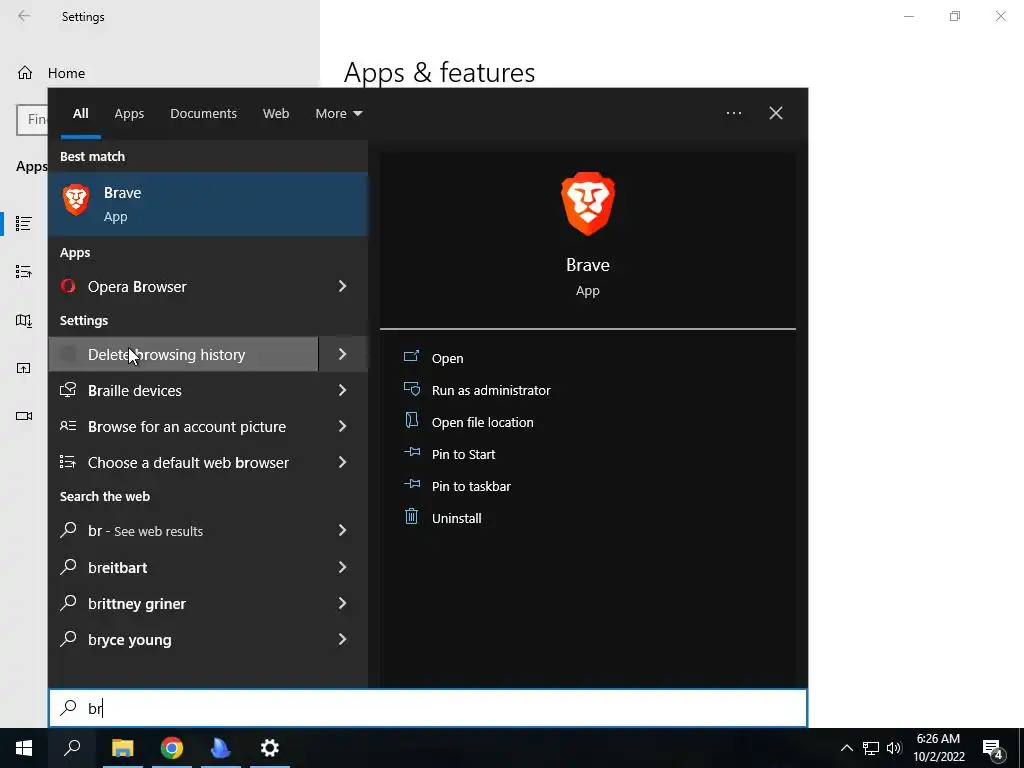Expand the brittney griner suggestion chevron

[x=342, y=603]
